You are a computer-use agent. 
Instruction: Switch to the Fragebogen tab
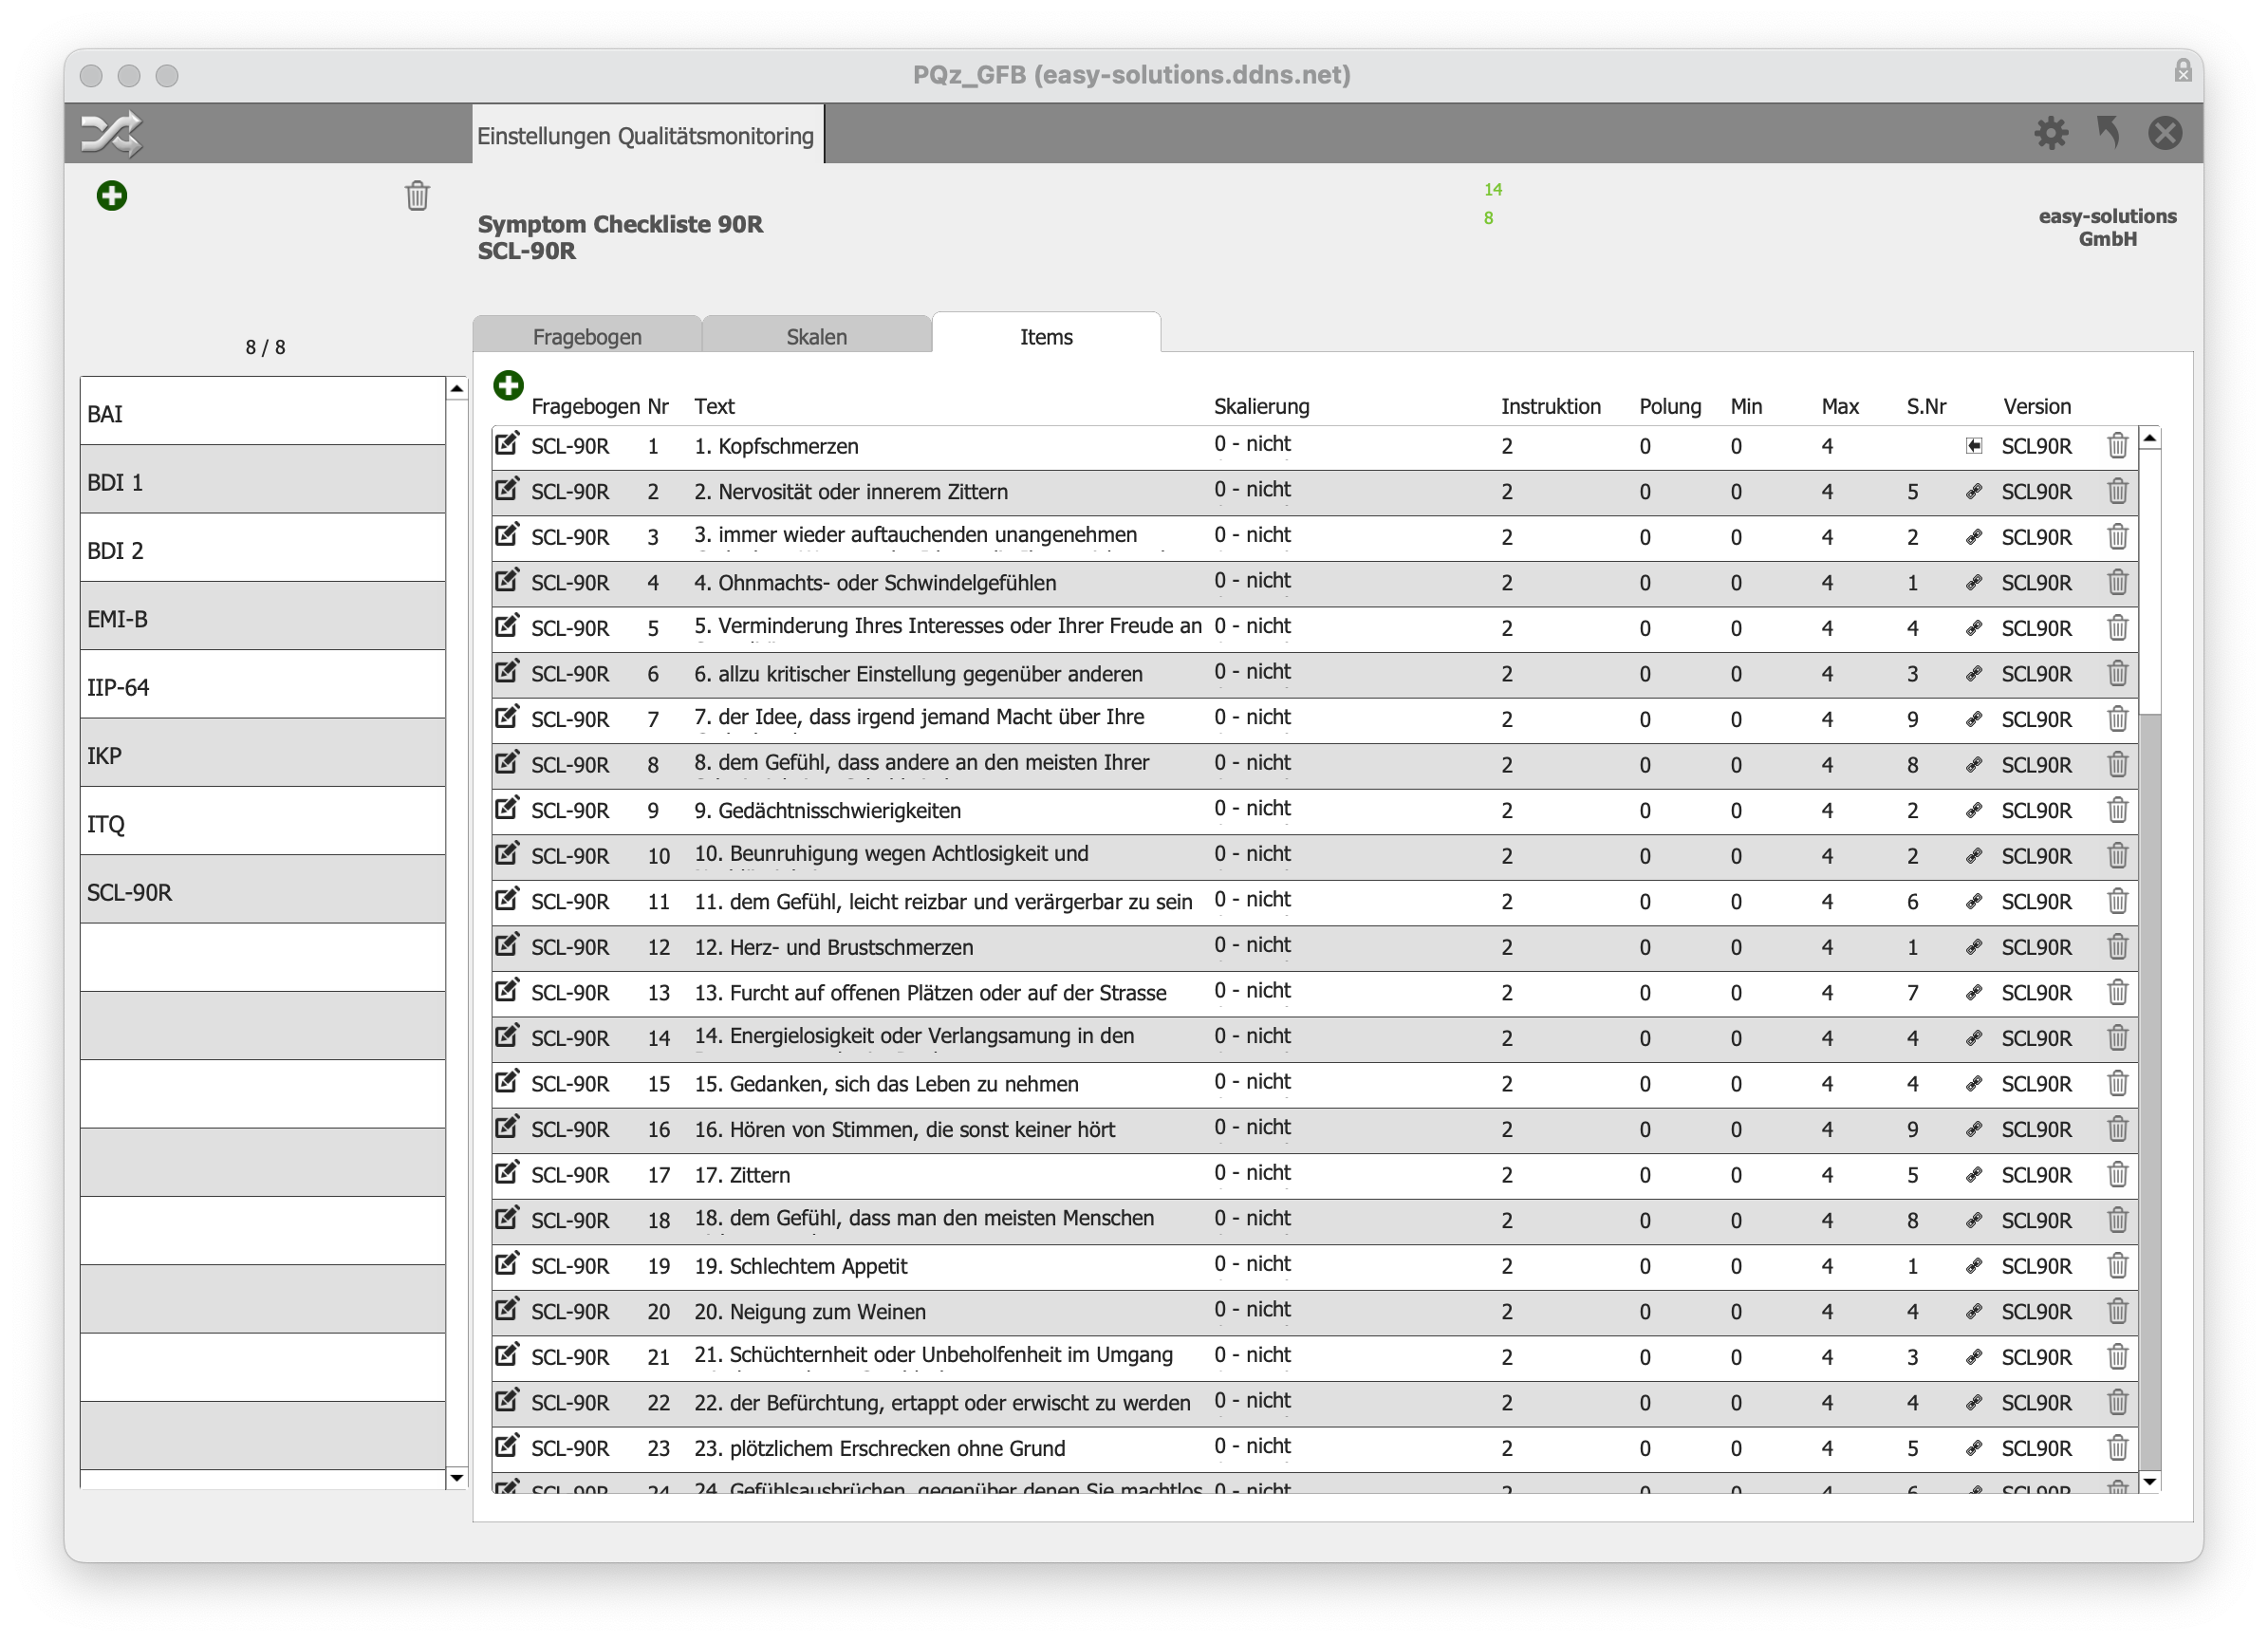586,338
